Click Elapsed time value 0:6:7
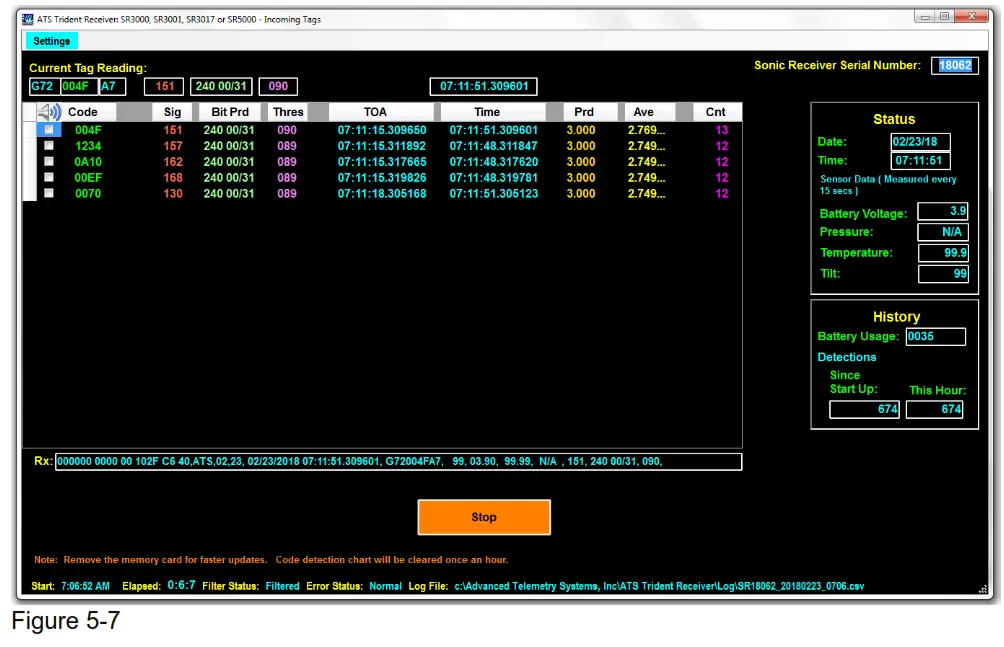The image size is (1004, 647). pyautogui.click(x=181, y=586)
